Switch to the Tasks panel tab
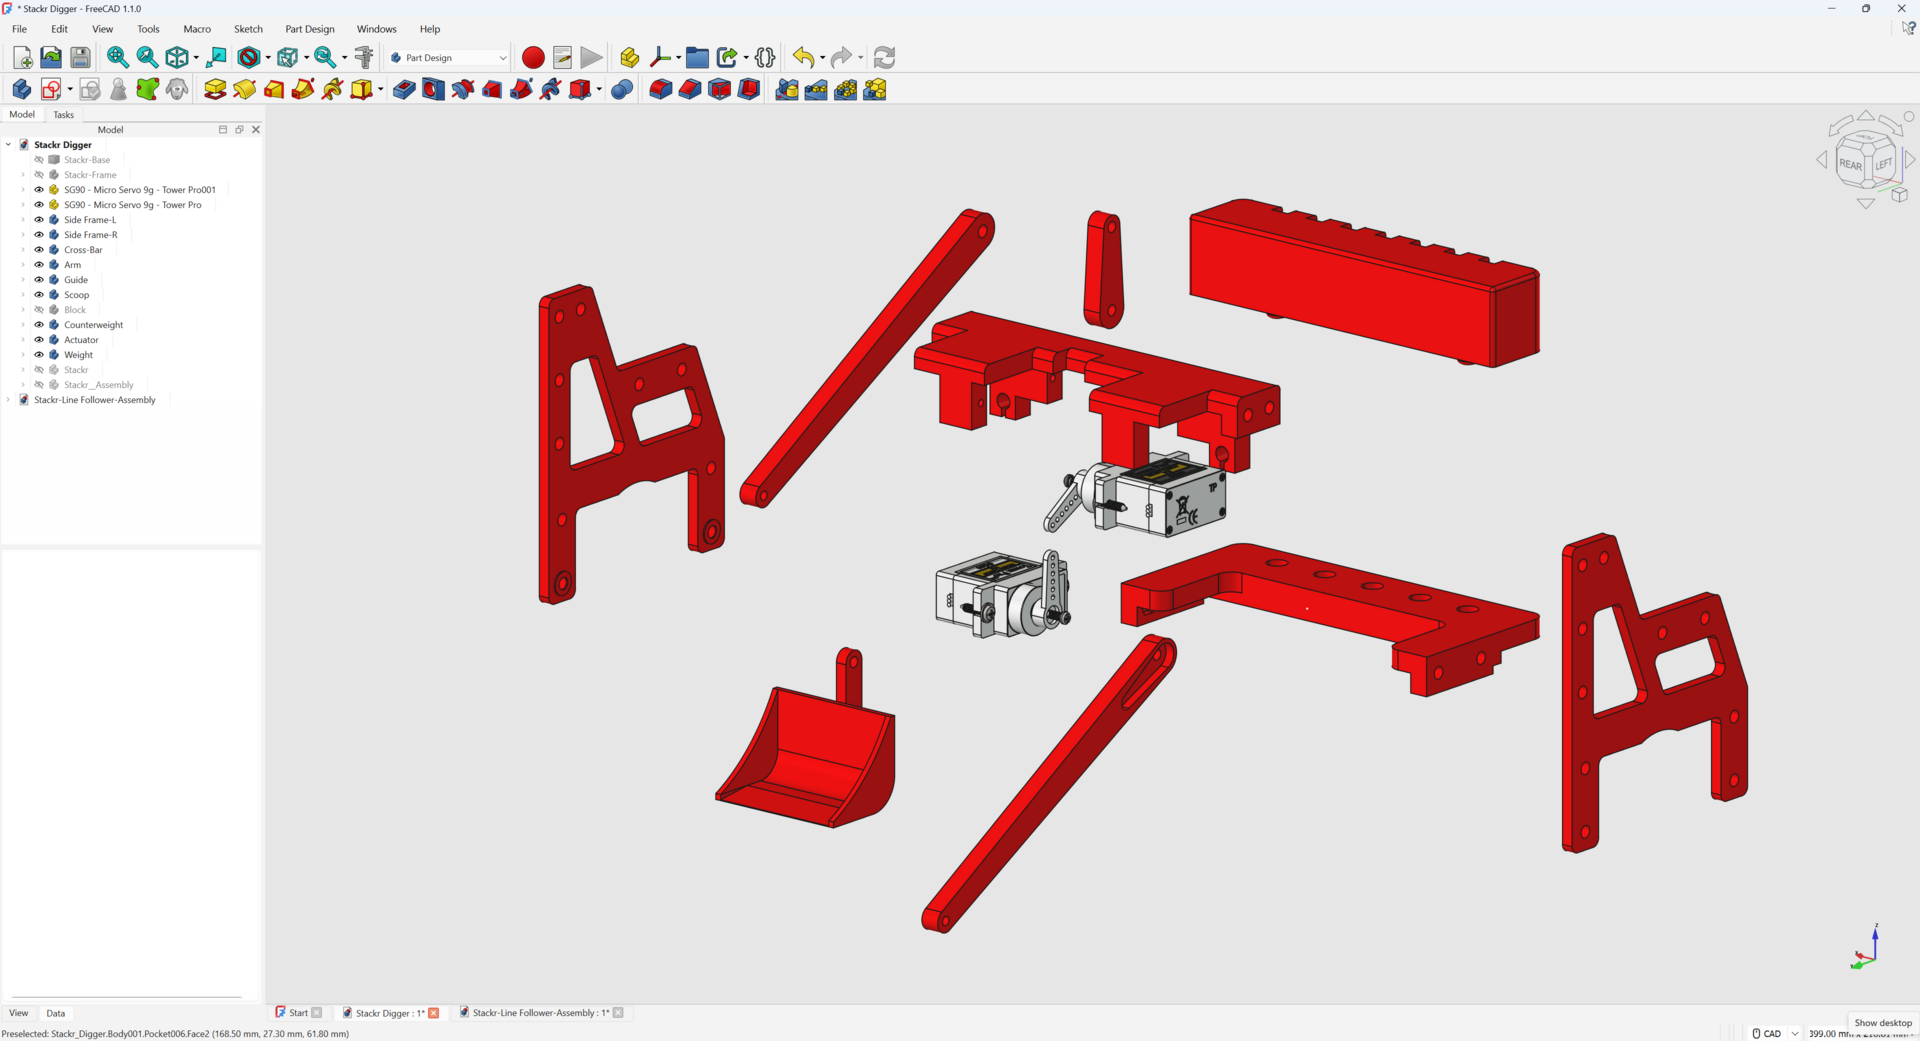This screenshot has width=1920, height=1041. point(63,115)
